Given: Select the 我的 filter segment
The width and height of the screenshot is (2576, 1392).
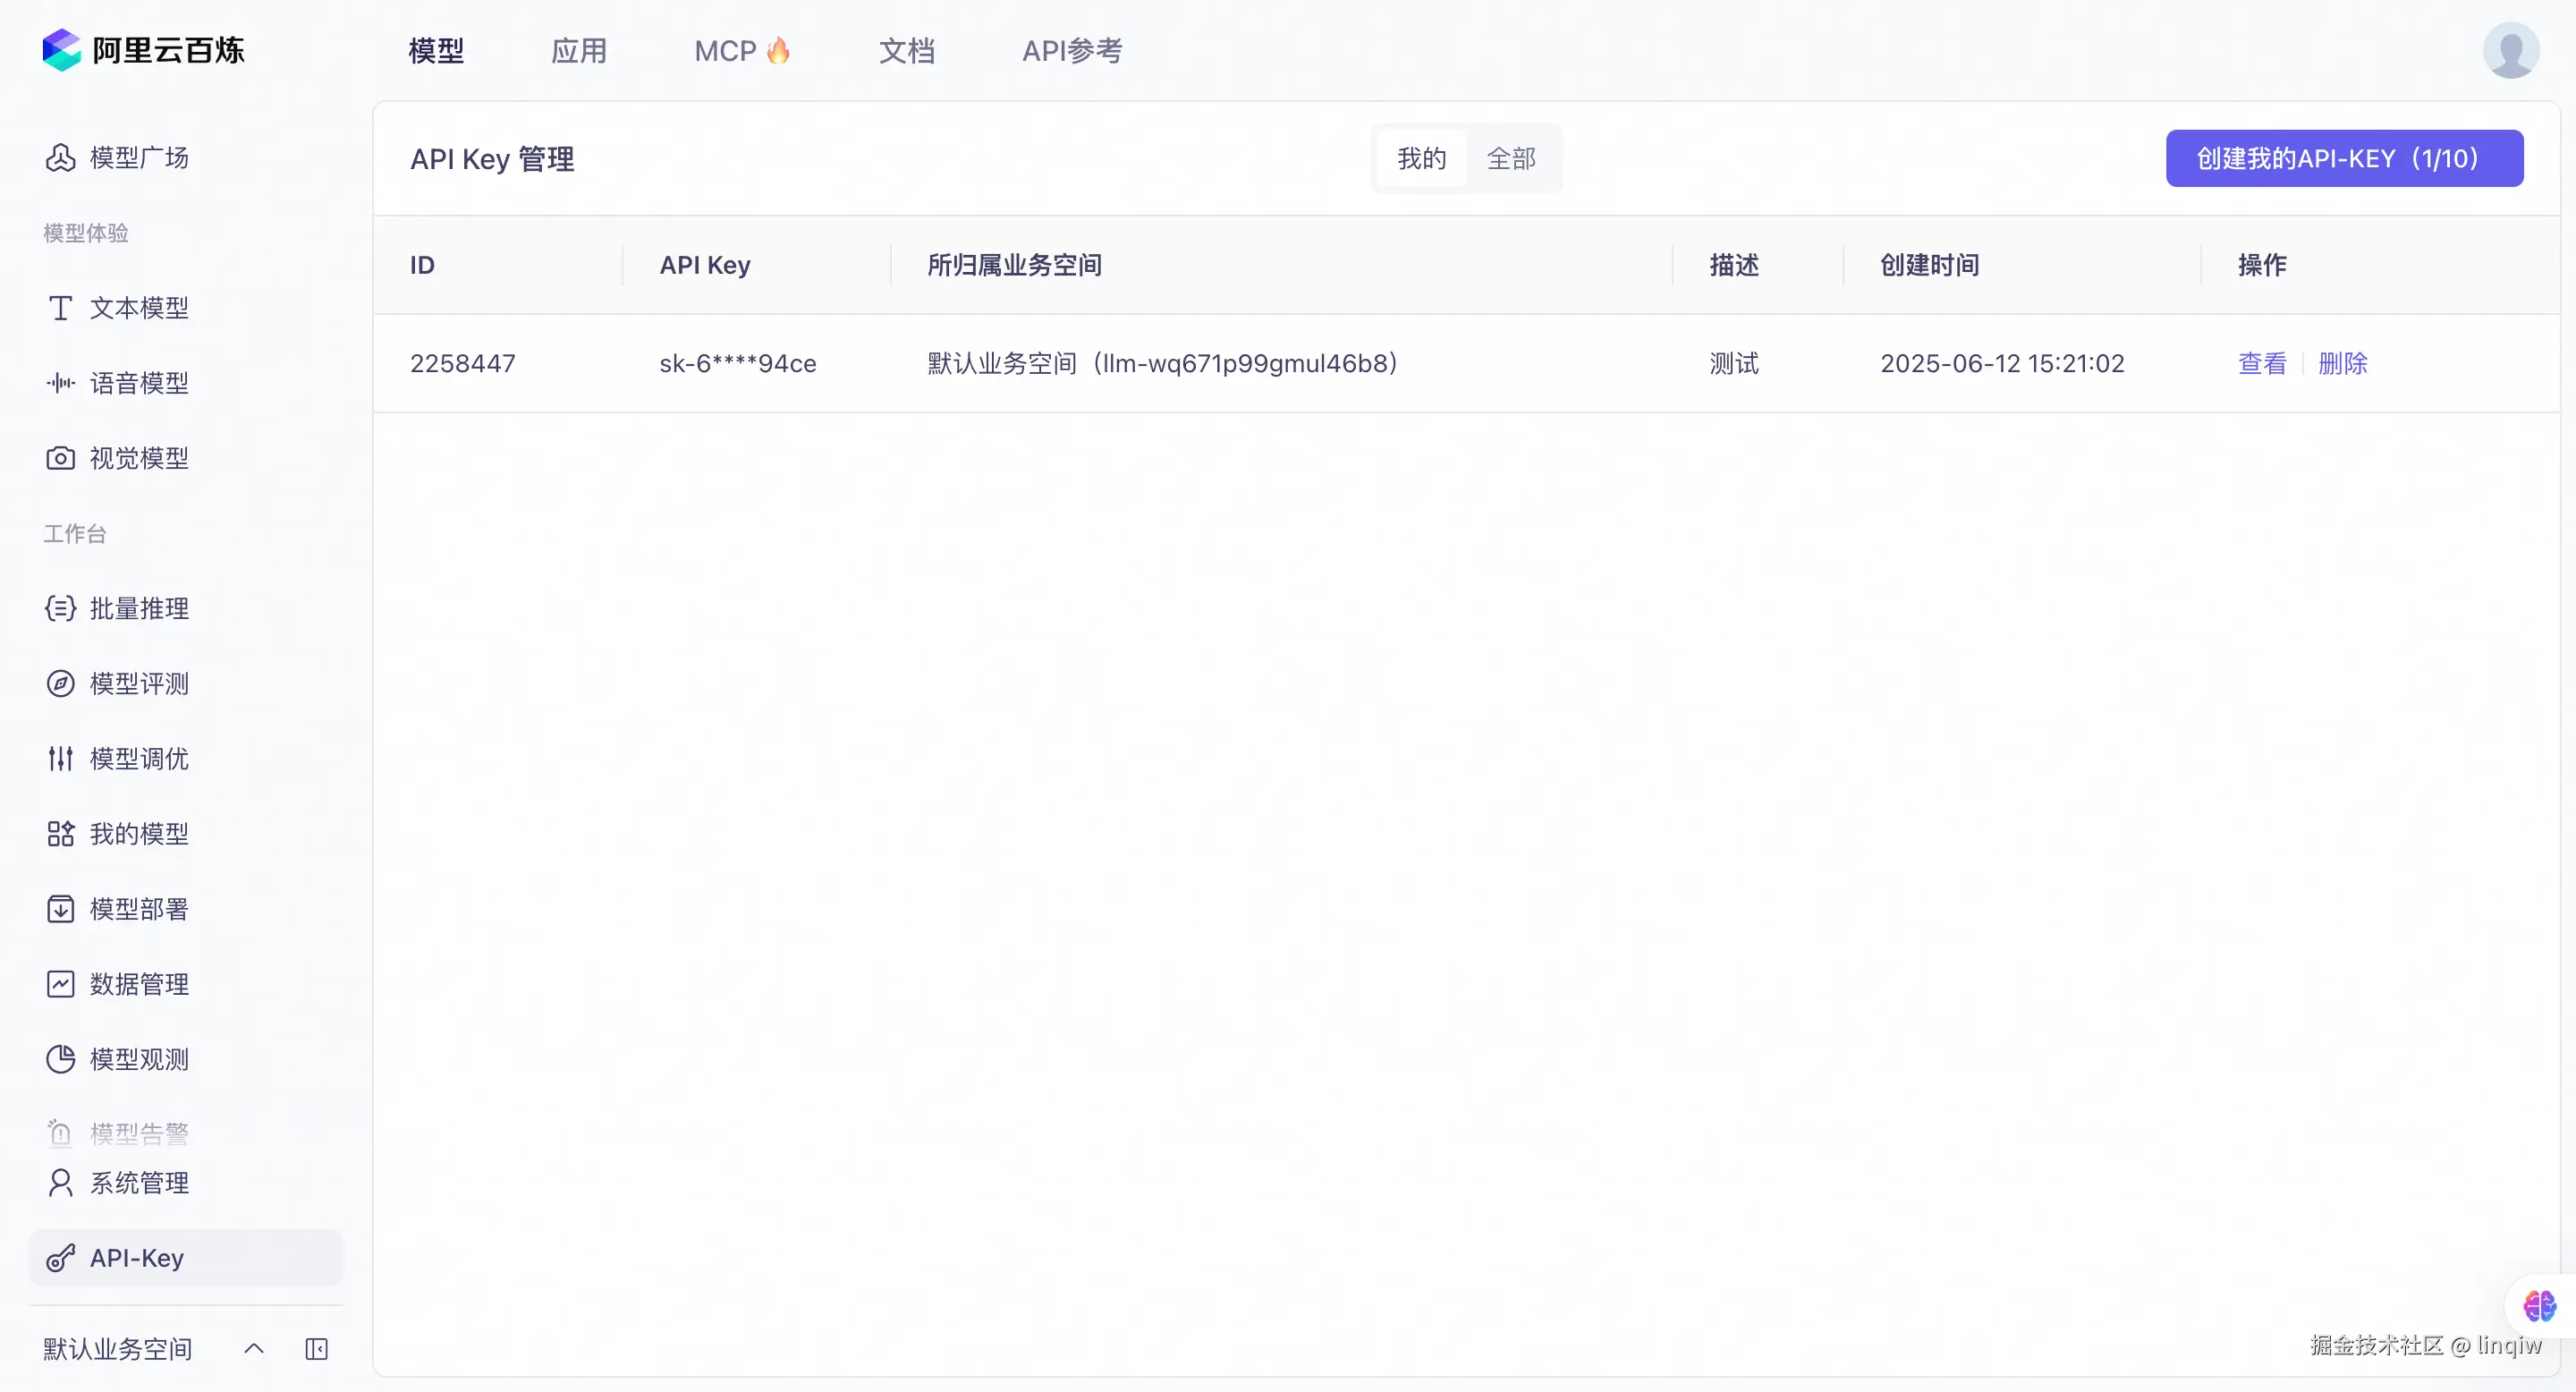Looking at the screenshot, I should click(x=1421, y=158).
